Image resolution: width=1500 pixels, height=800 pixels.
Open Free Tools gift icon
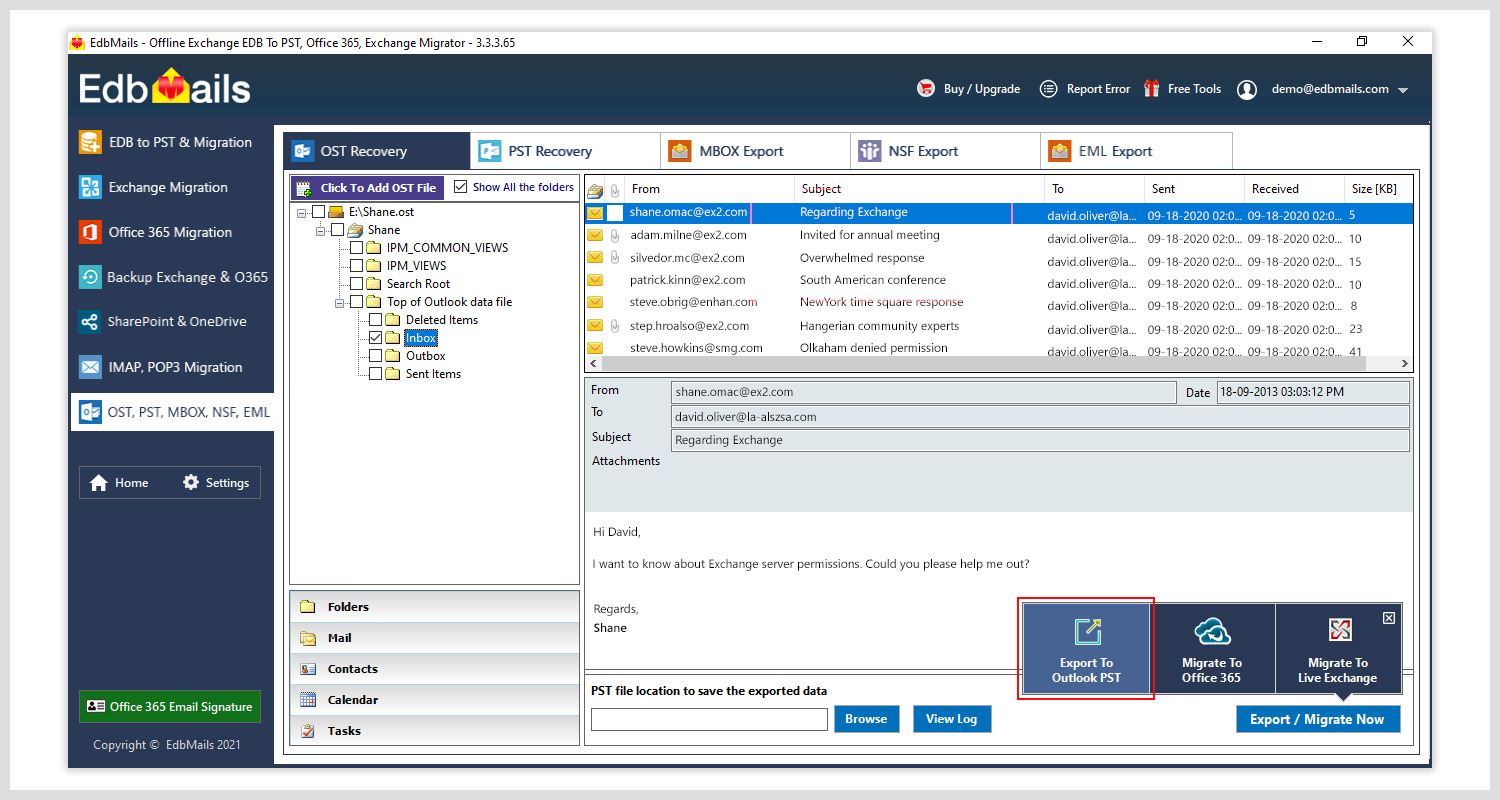tap(1152, 89)
